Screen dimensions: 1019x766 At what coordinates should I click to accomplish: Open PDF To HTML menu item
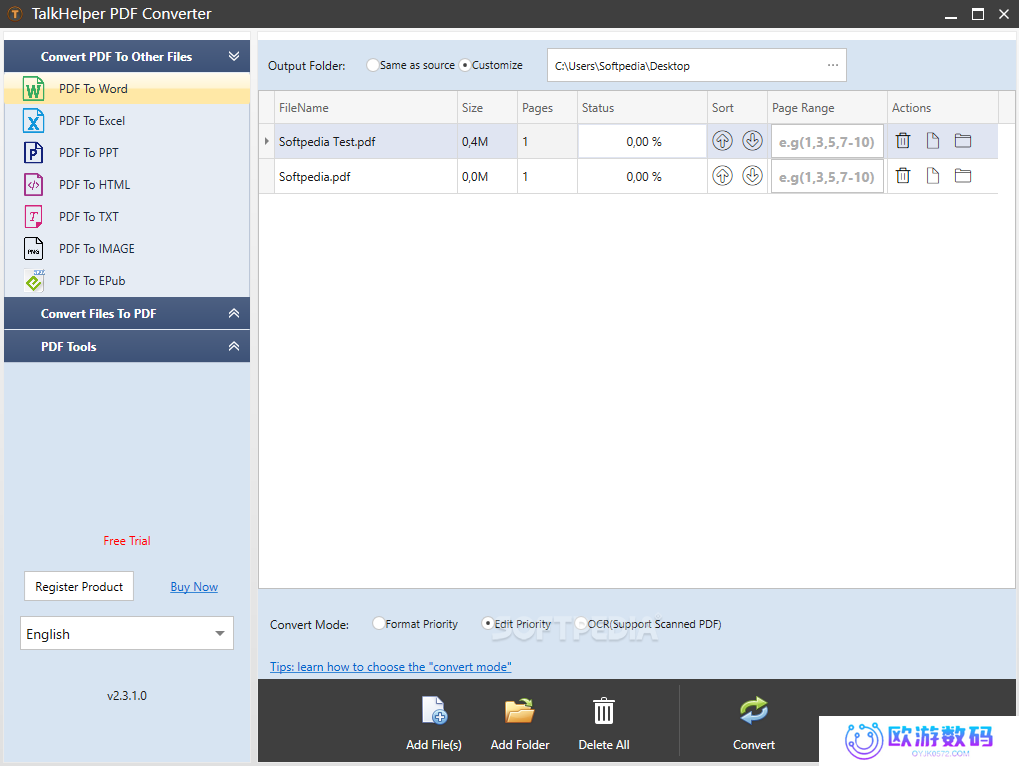(x=127, y=185)
